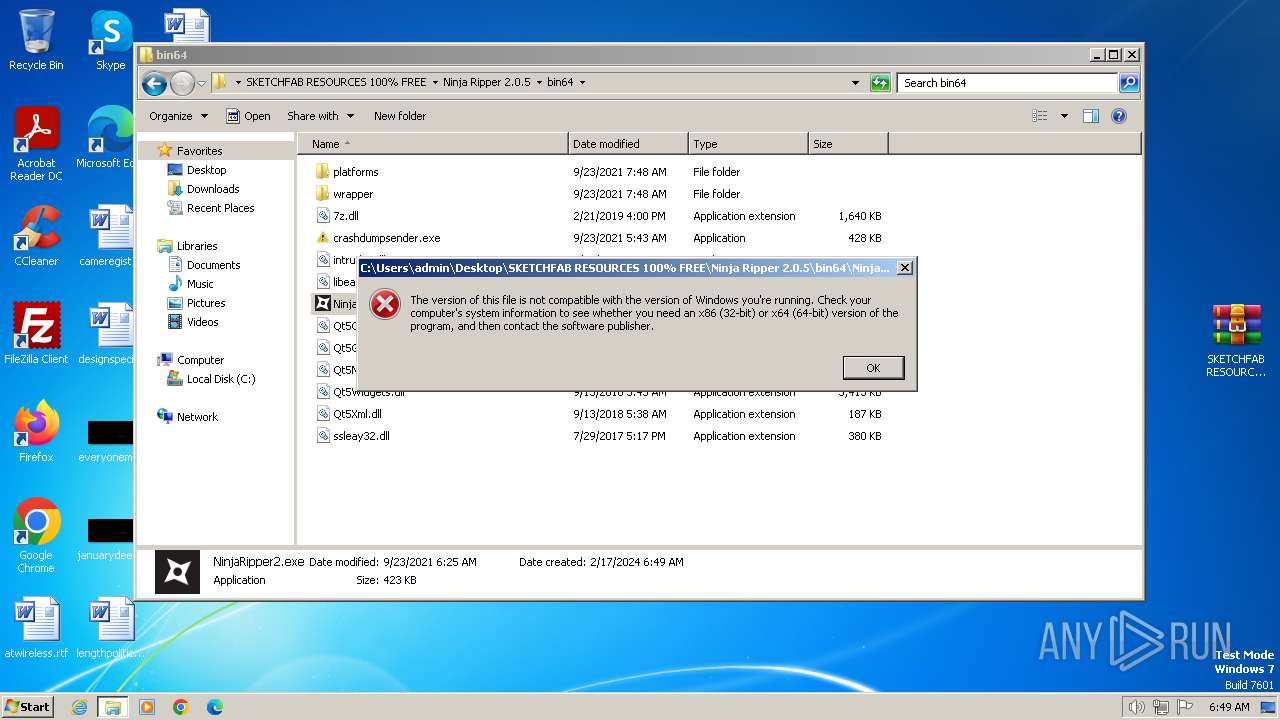
Task: Refresh the bin64 folder view
Action: [880, 83]
